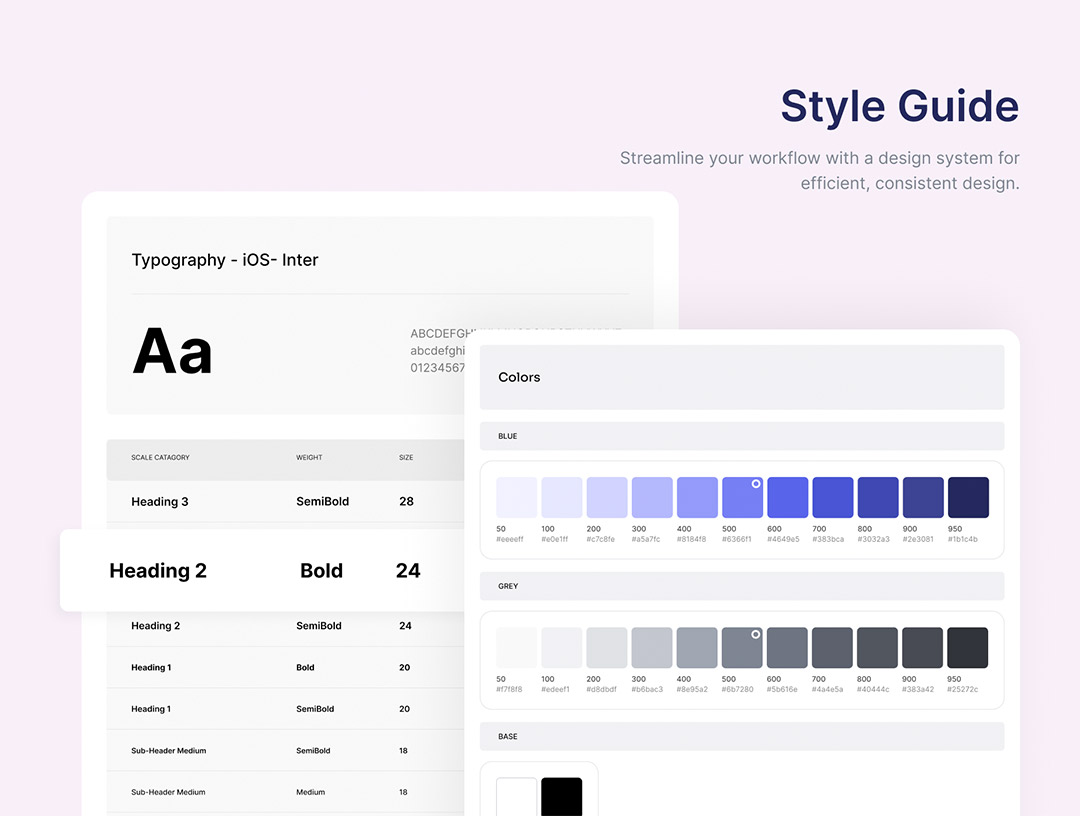Click the large Aa font preview
The height and width of the screenshot is (816, 1080).
click(x=172, y=352)
